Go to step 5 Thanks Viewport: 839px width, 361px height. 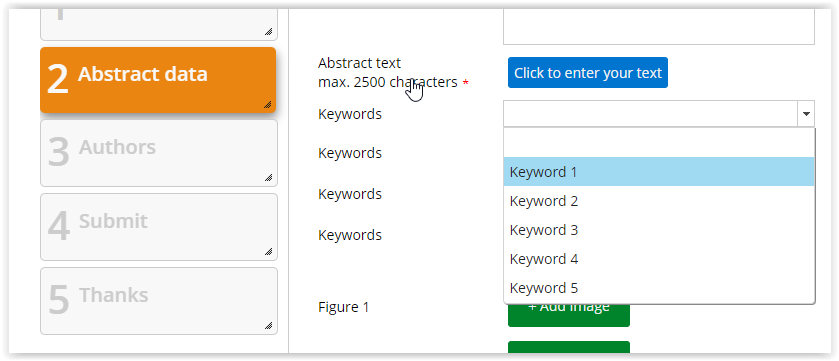(x=158, y=301)
